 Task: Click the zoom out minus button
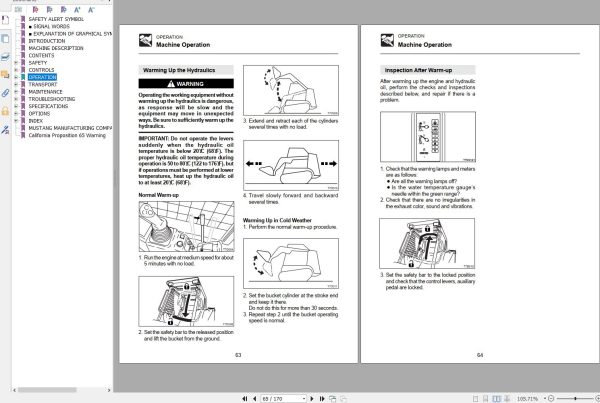click(x=551, y=399)
